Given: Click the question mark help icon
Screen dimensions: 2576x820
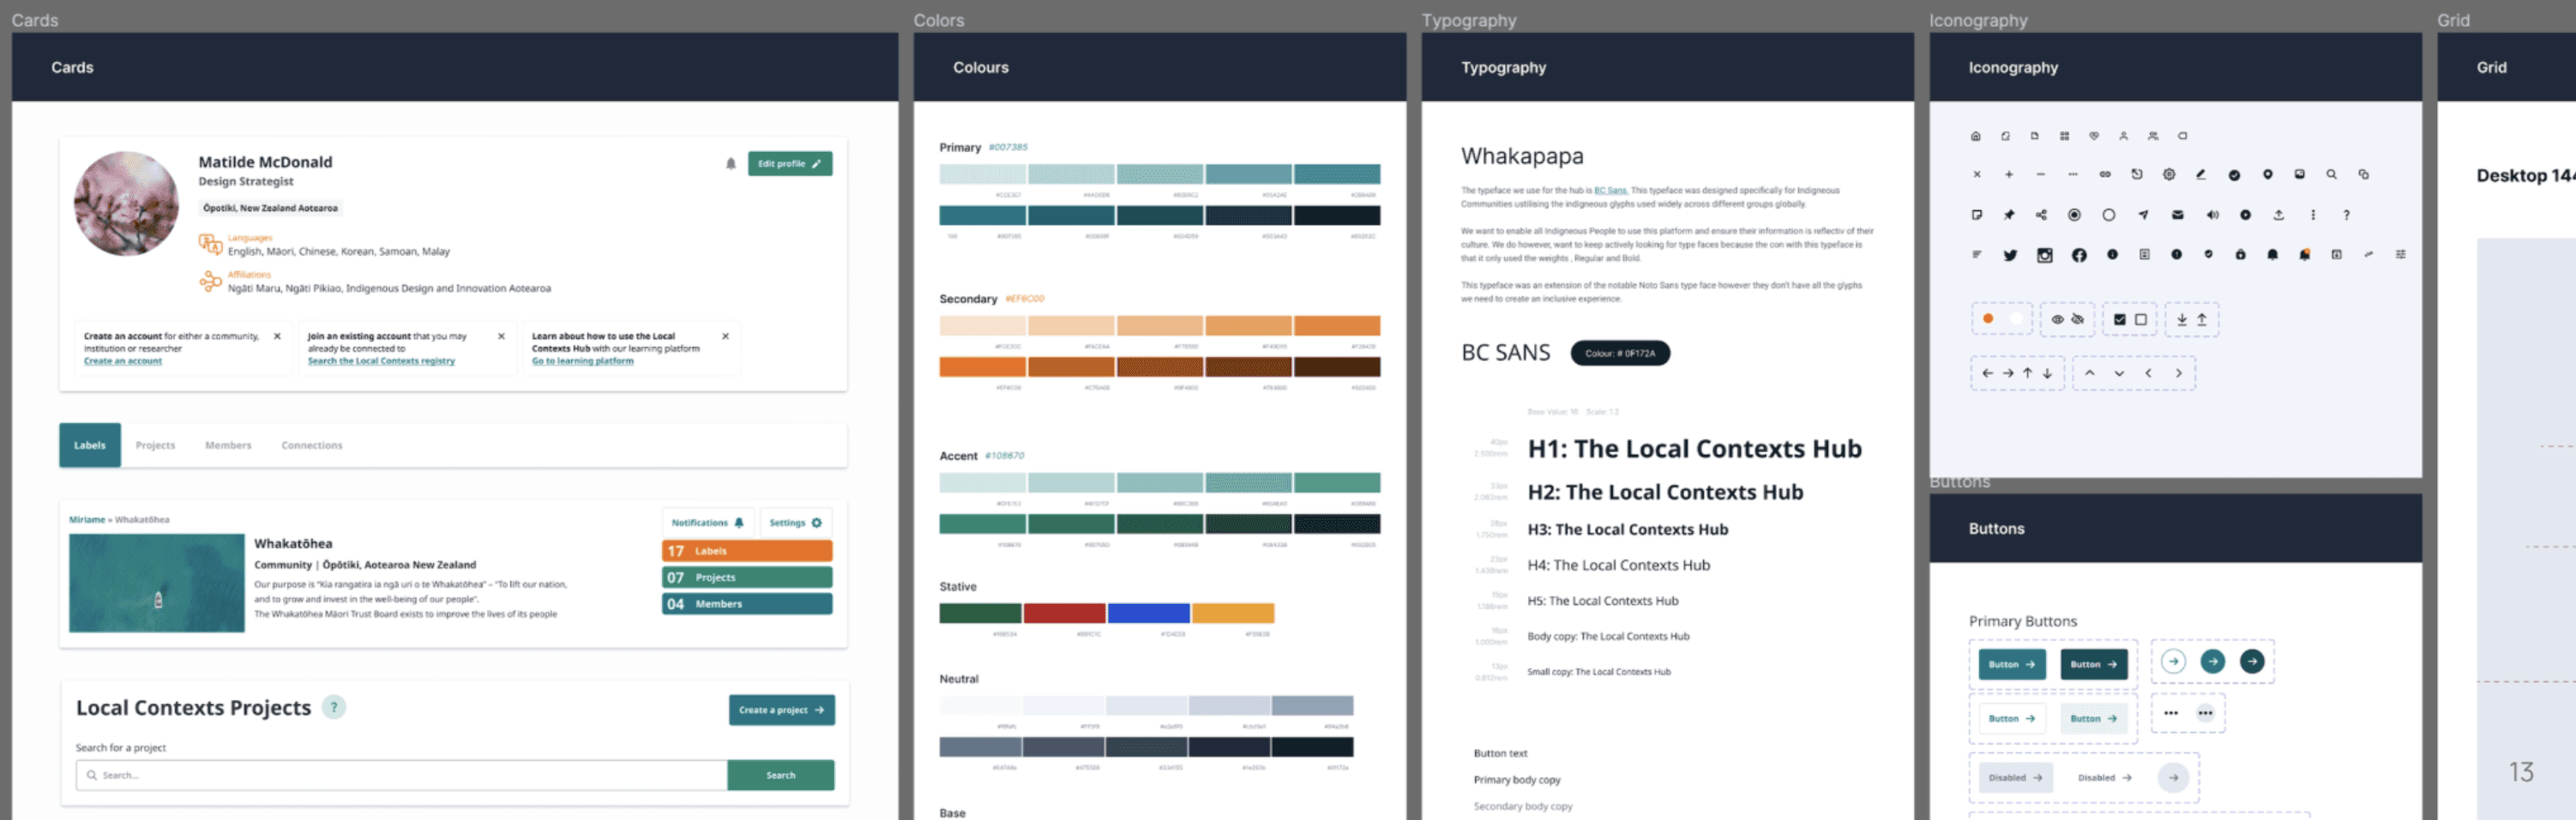Looking at the screenshot, I should click(x=2346, y=215).
